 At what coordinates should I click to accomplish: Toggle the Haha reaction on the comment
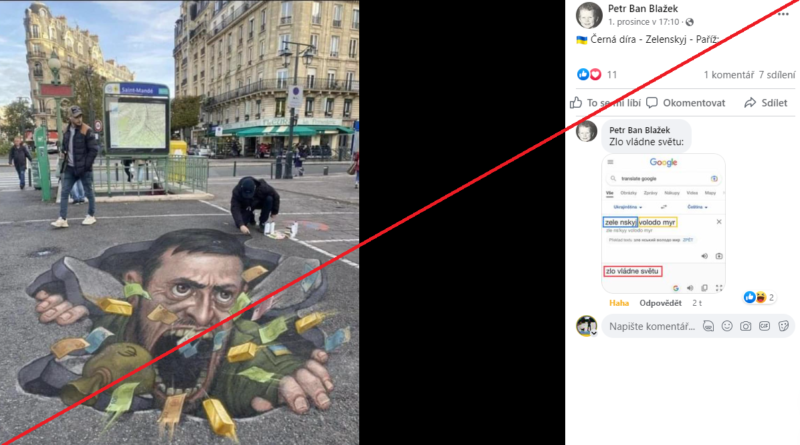click(619, 303)
